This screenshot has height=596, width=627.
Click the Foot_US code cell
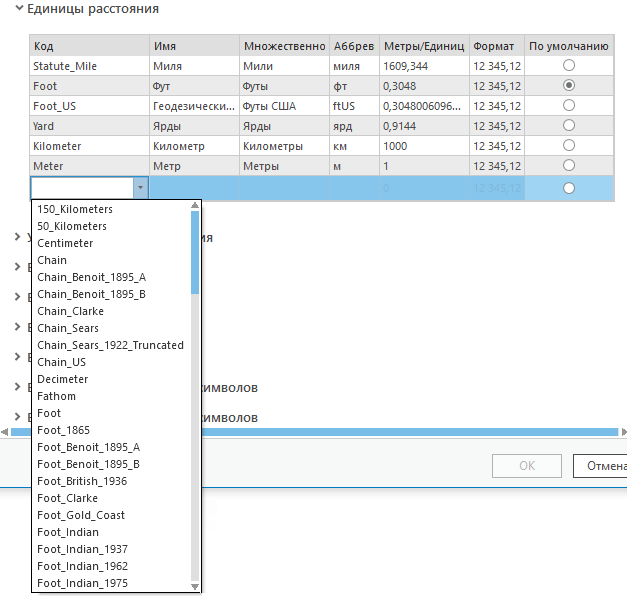point(89,105)
